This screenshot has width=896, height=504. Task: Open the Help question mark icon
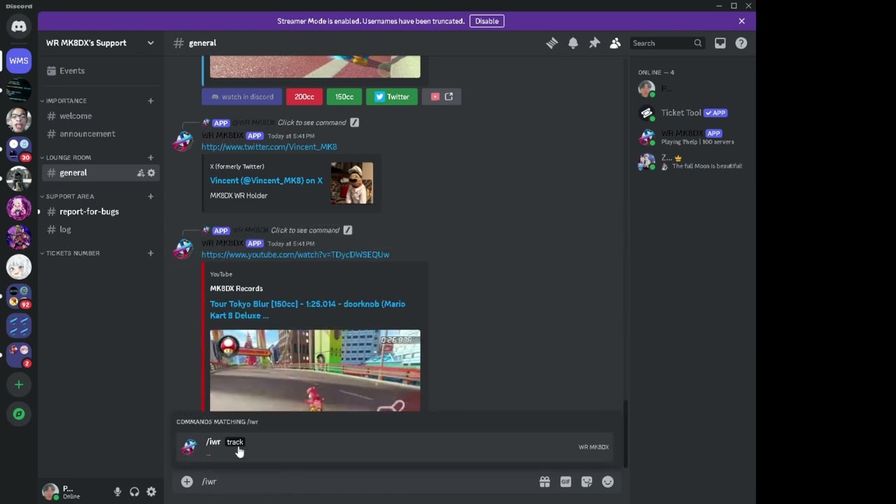741,43
